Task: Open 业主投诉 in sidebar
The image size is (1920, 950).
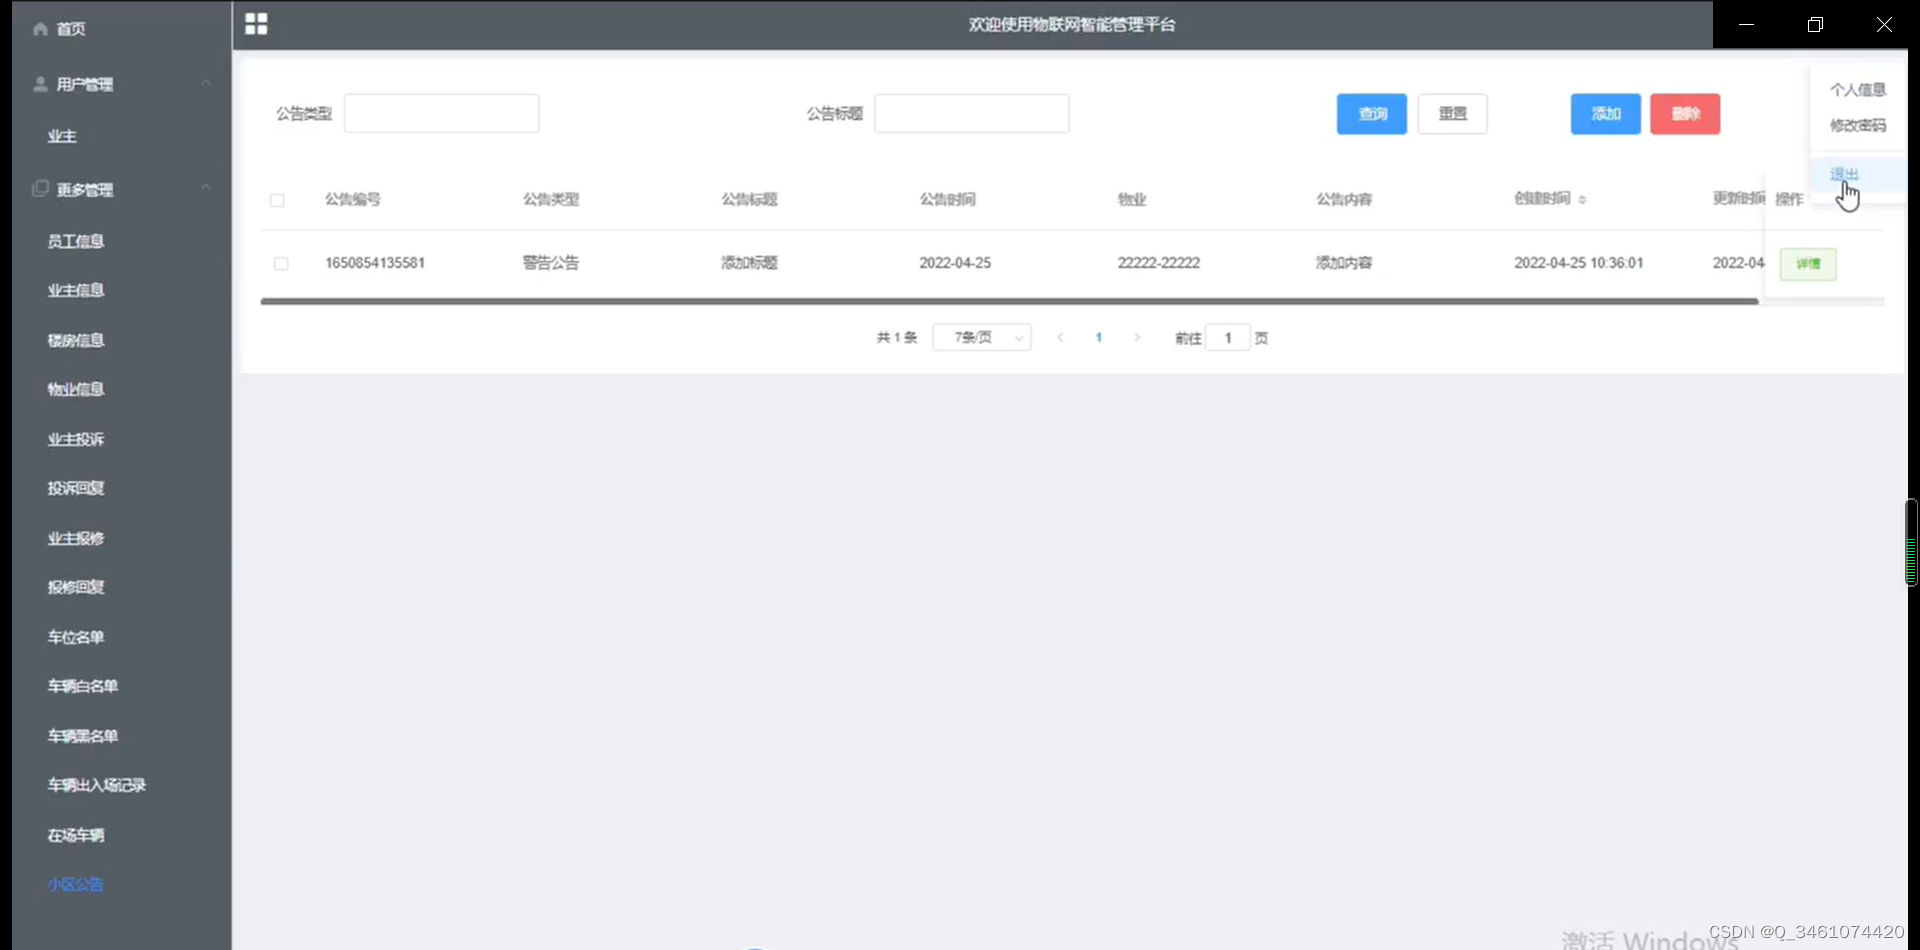Action: click(76, 439)
